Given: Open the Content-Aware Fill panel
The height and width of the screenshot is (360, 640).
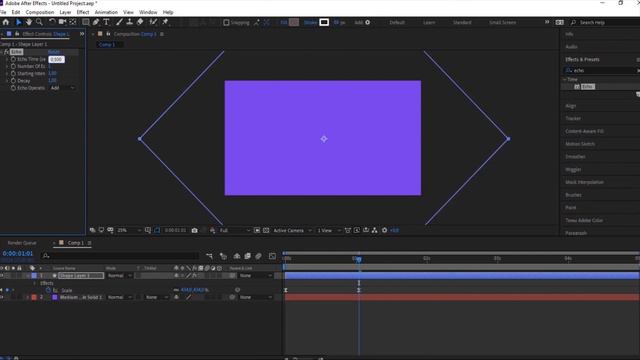Looking at the screenshot, I should pyautogui.click(x=584, y=131).
